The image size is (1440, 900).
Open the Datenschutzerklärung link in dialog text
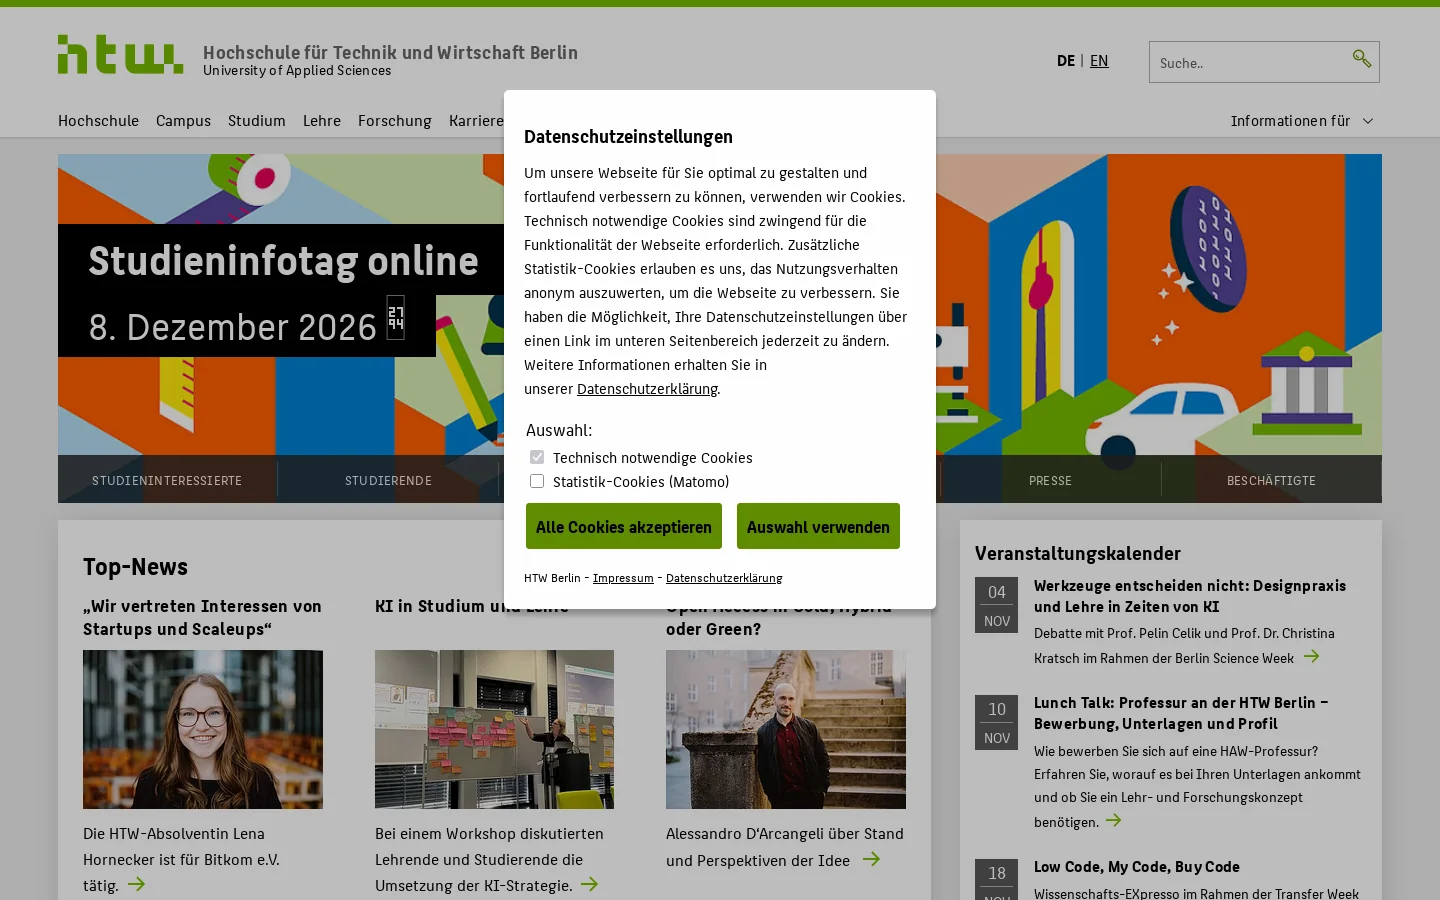pos(647,389)
